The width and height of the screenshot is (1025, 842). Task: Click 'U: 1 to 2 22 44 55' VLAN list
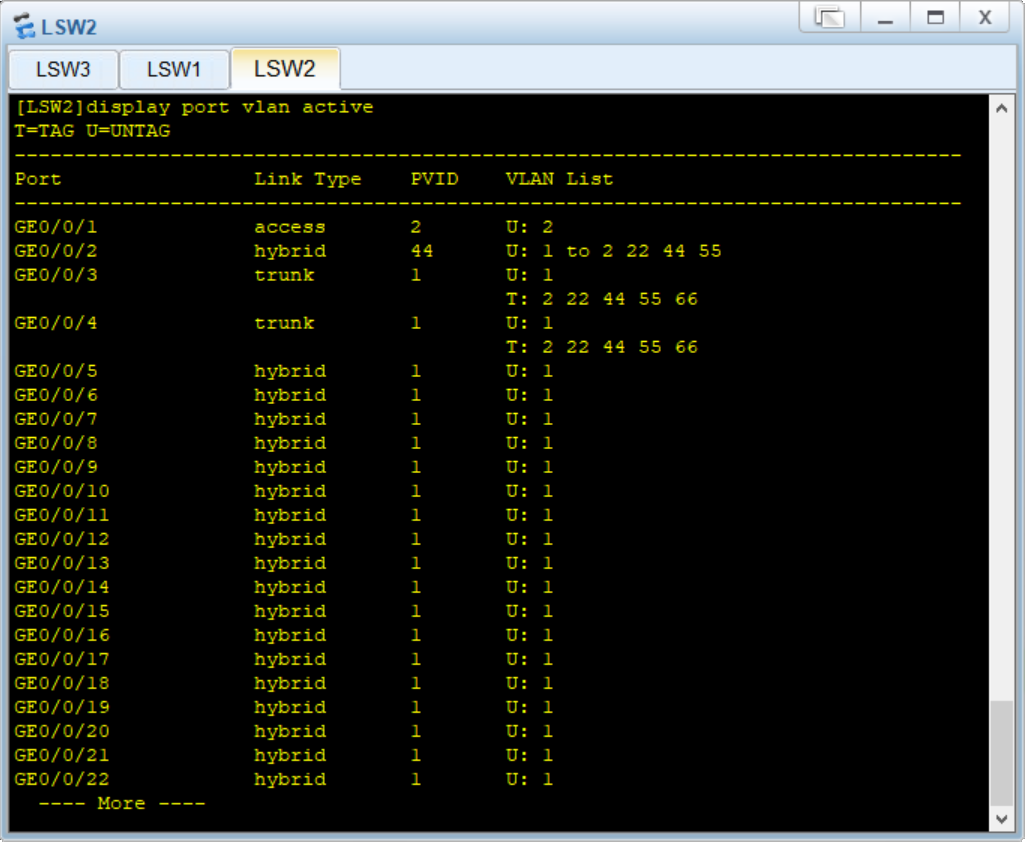[613, 251]
